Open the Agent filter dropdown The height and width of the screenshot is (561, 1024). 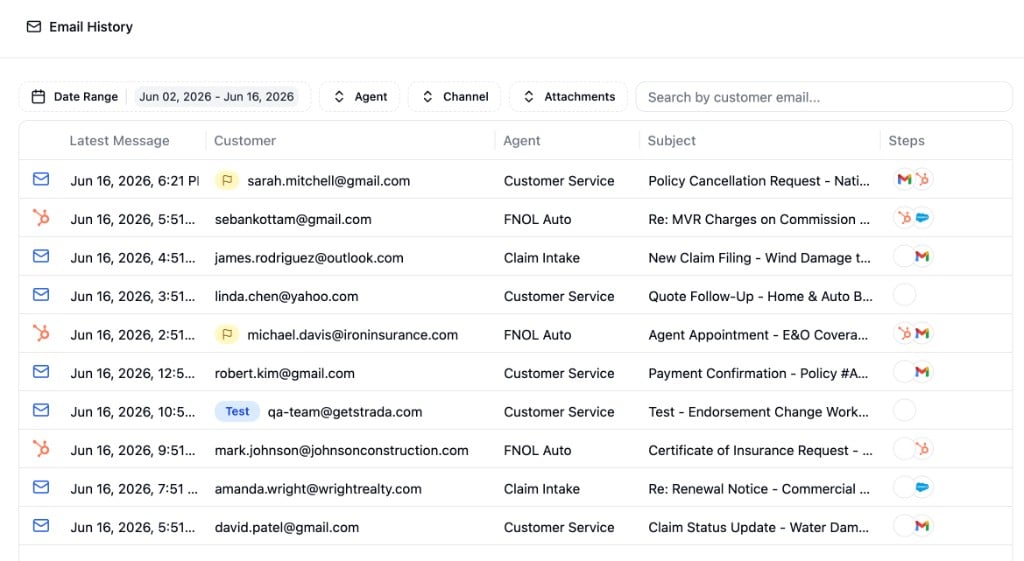click(x=360, y=97)
